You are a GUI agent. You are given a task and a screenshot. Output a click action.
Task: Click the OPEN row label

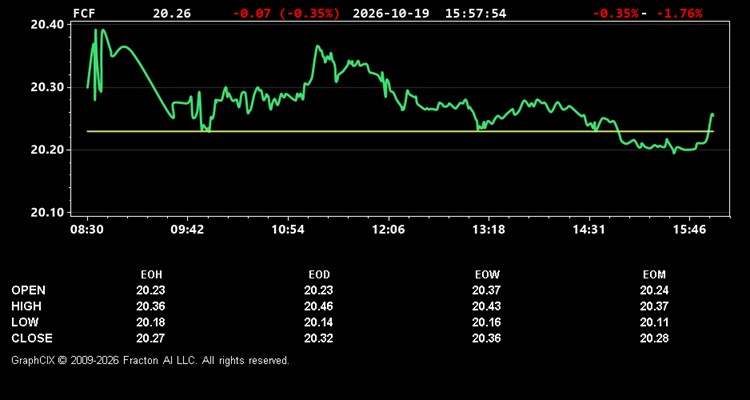[29, 290]
